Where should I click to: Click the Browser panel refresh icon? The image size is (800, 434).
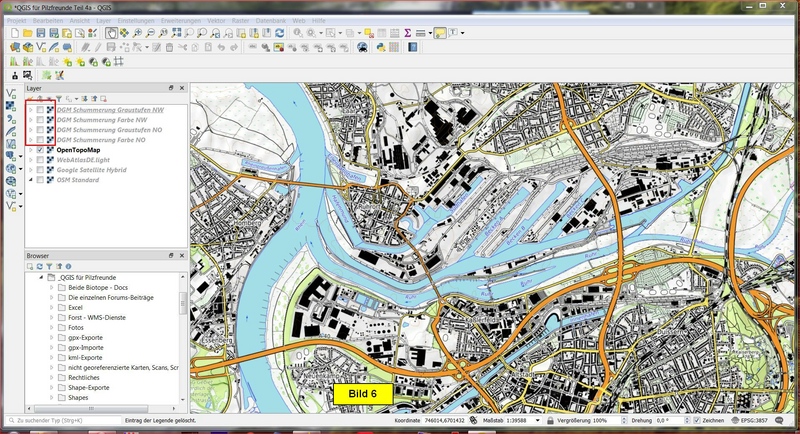[41, 267]
